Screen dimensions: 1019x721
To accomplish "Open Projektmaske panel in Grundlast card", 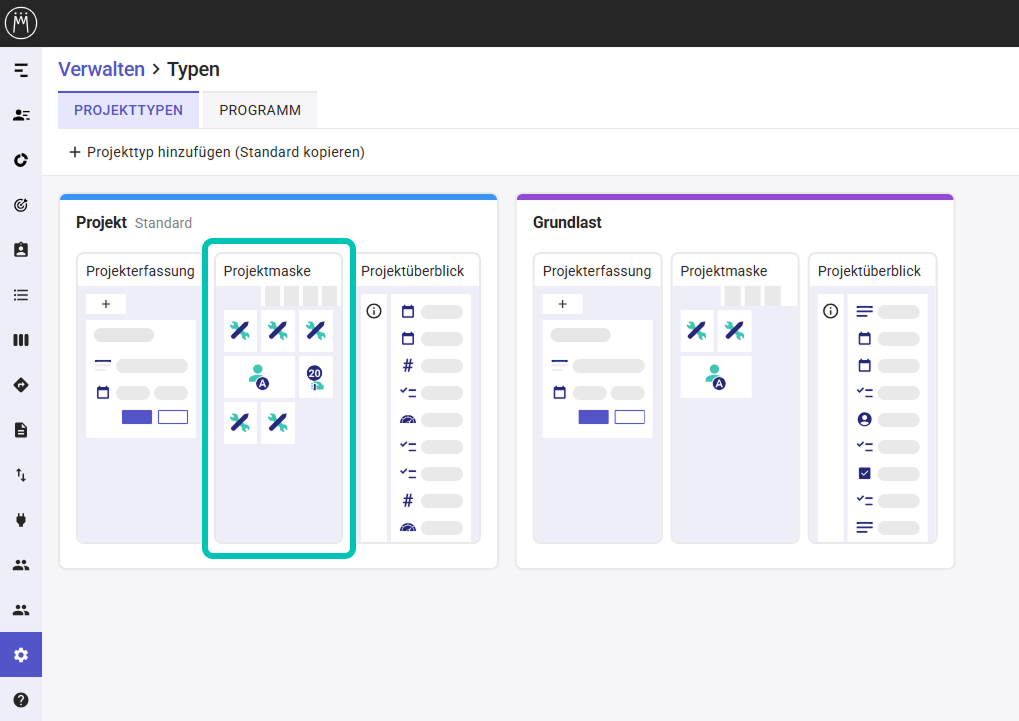I will [734, 398].
